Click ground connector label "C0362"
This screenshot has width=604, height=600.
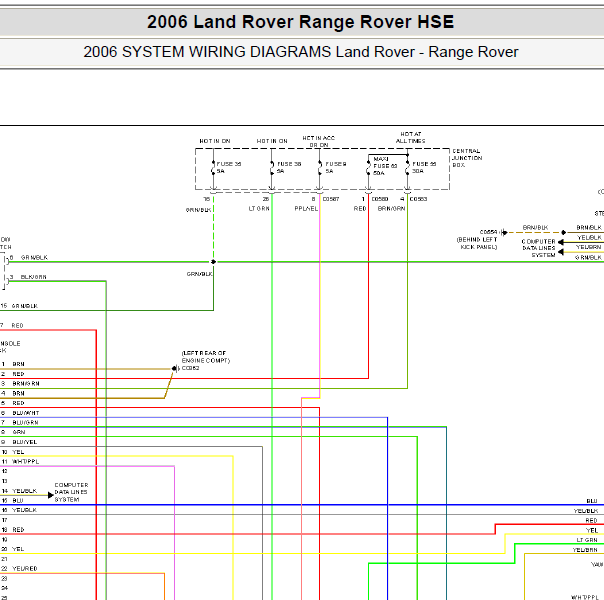coord(190,369)
